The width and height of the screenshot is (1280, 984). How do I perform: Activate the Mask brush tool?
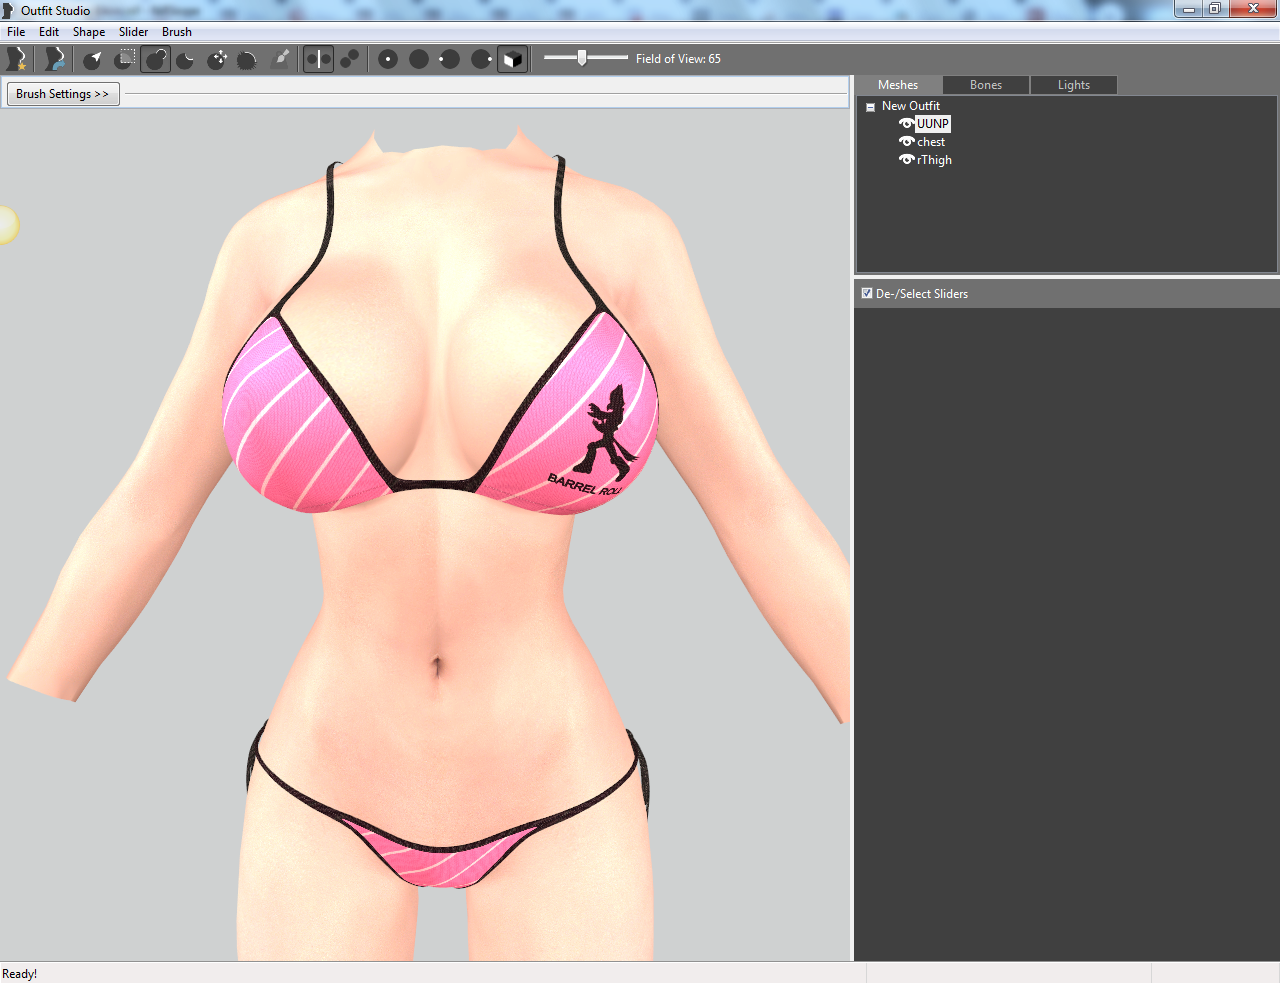[125, 59]
